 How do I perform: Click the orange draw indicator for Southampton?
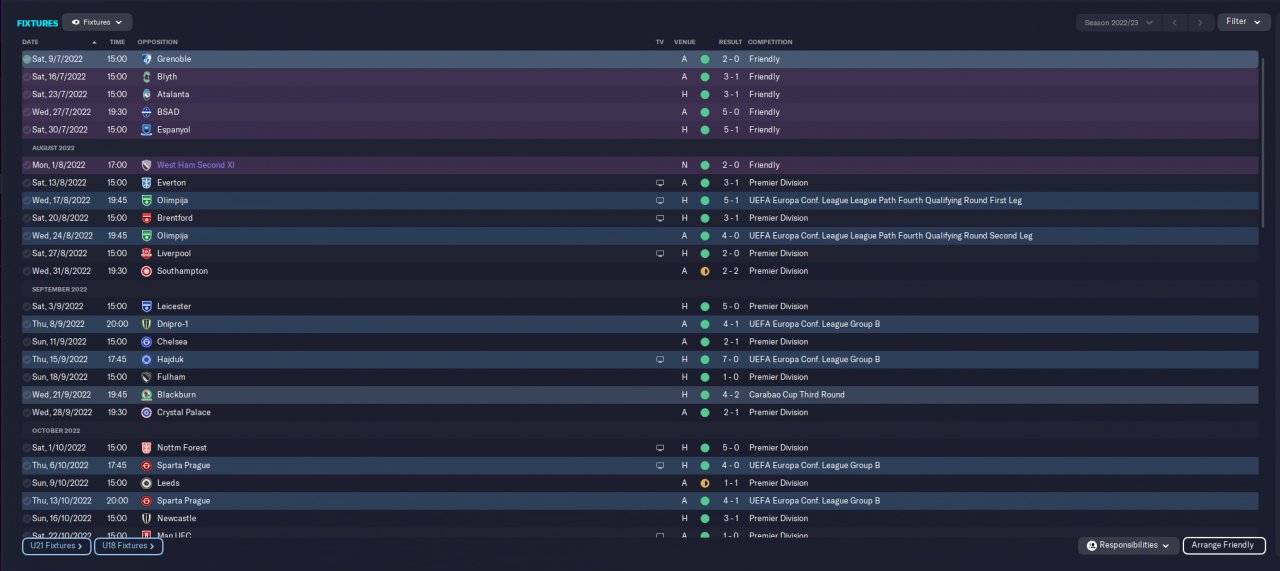point(705,271)
